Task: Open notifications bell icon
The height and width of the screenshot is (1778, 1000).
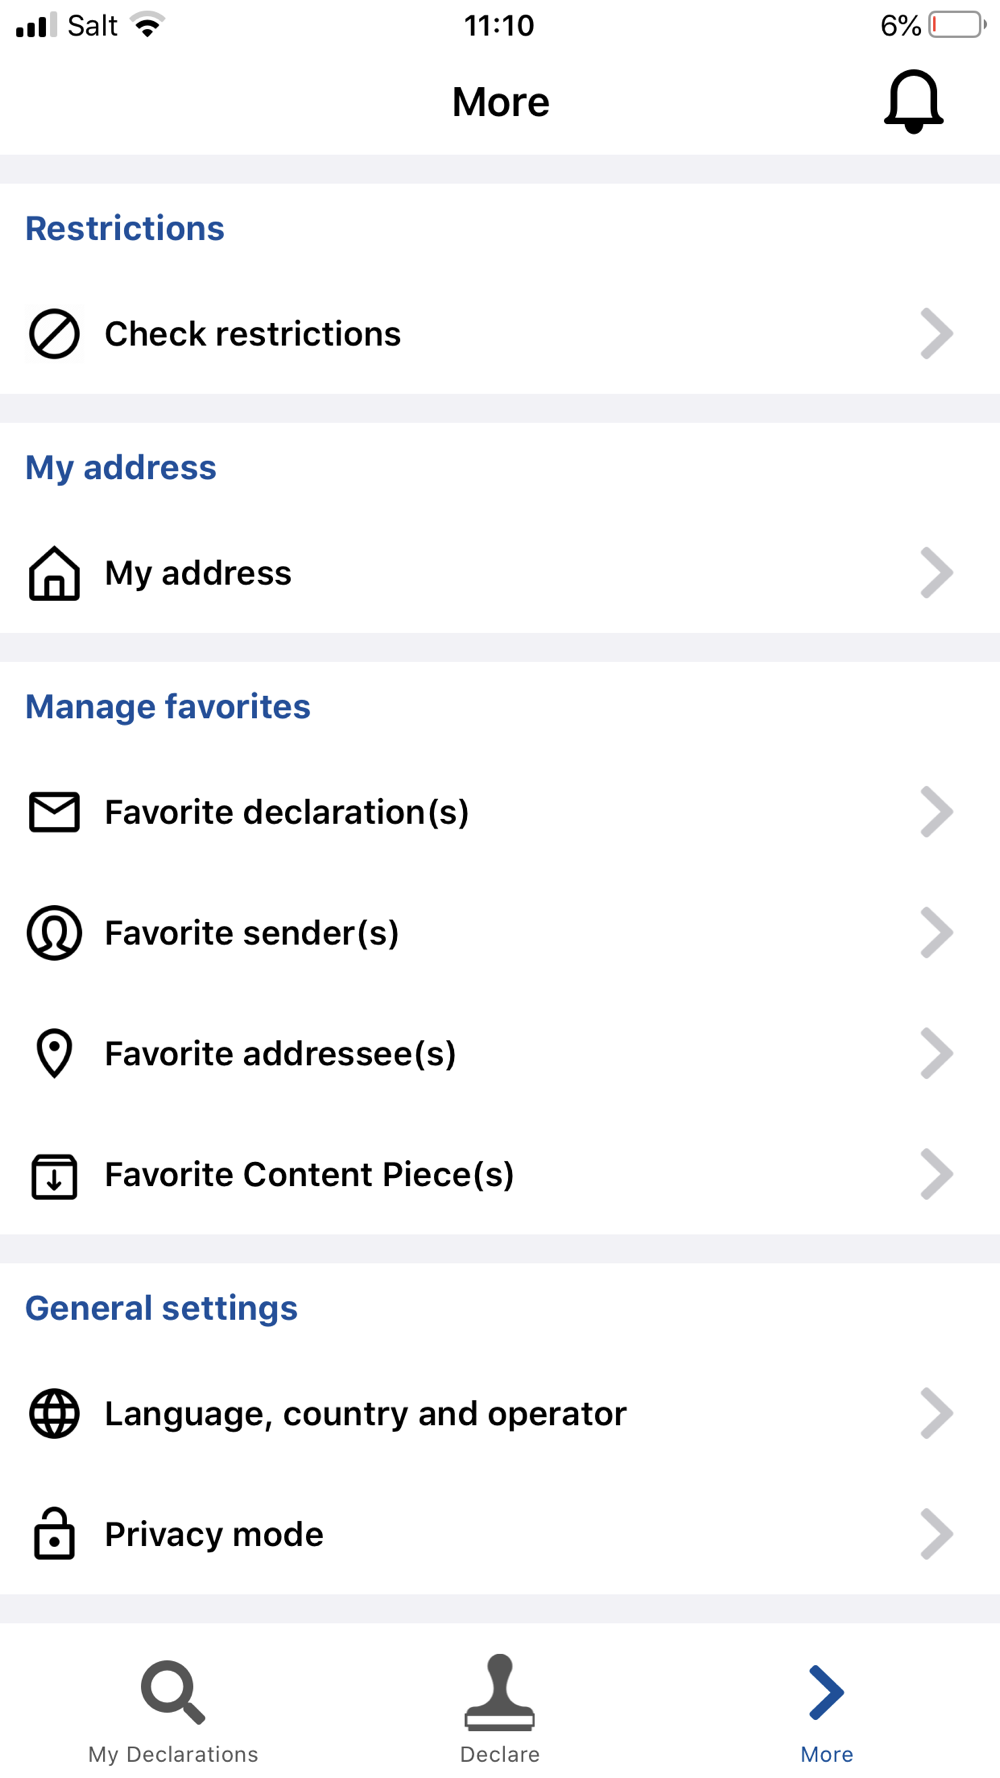Action: (913, 101)
